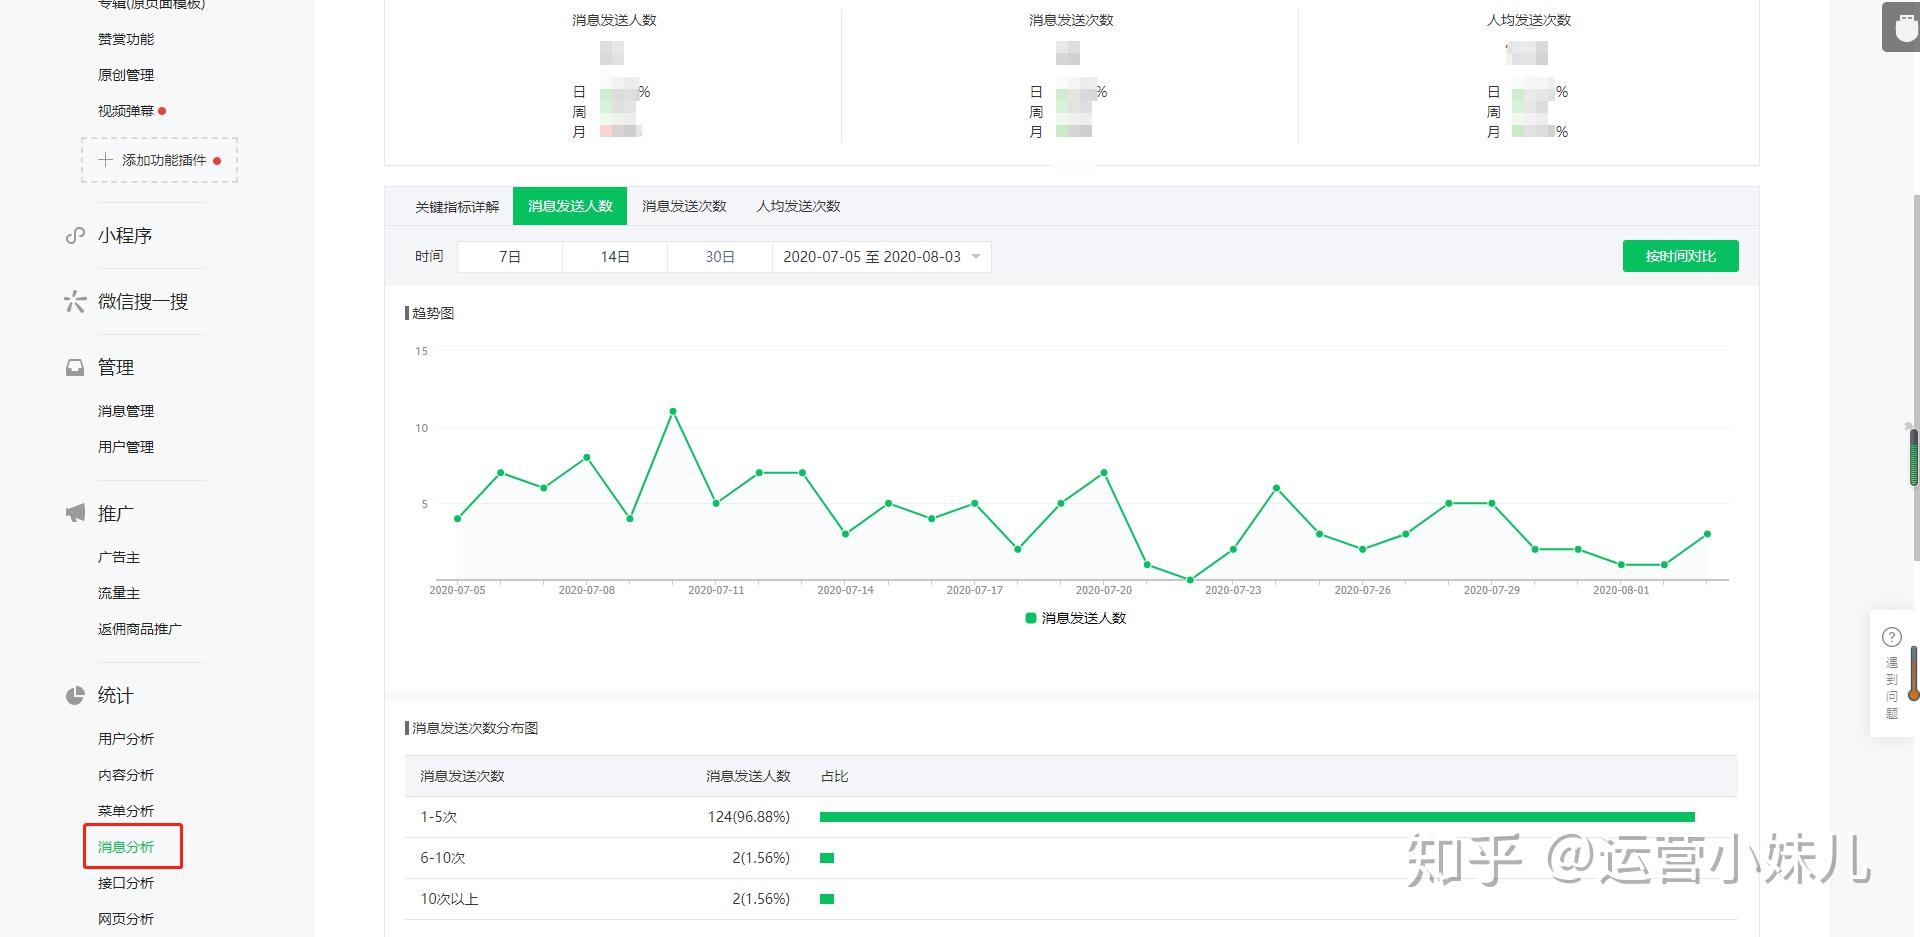Switch to the 关键指标详解 tab
Image resolution: width=1920 pixels, height=937 pixels.
click(x=457, y=207)
